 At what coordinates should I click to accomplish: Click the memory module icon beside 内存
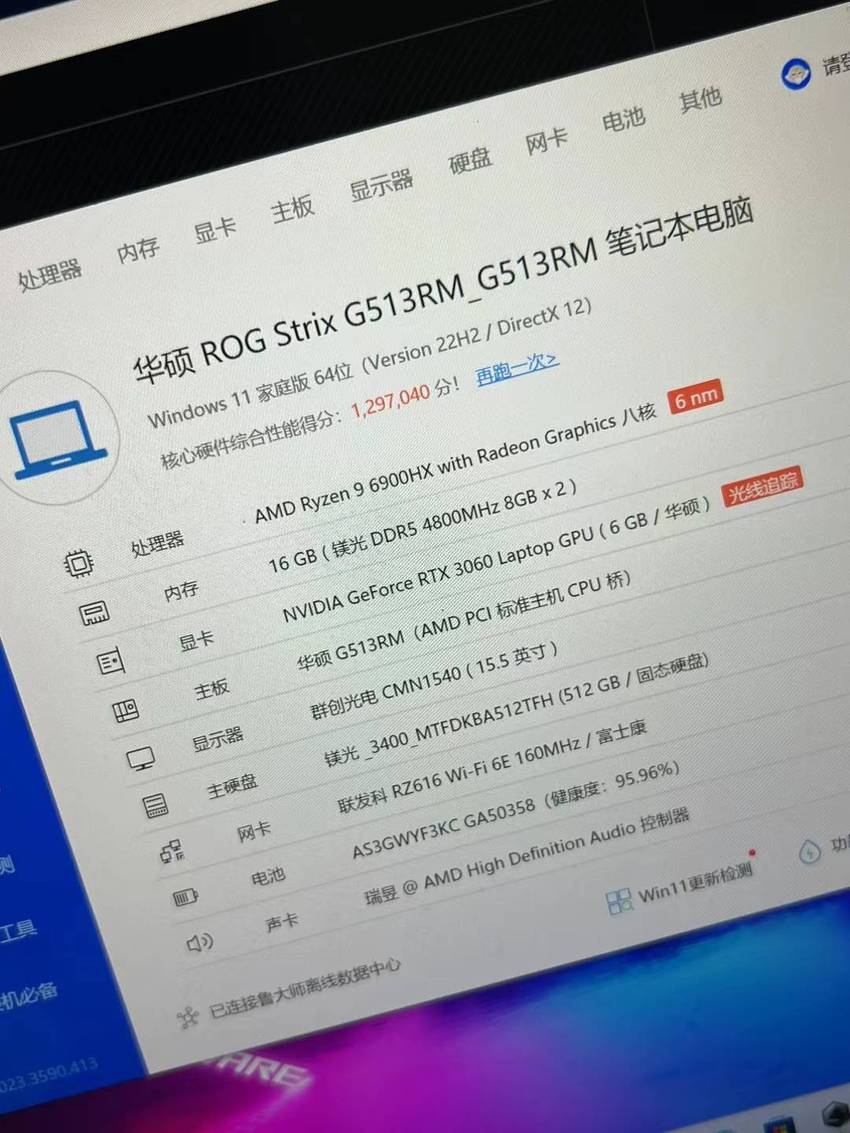(x=94, y=613)
